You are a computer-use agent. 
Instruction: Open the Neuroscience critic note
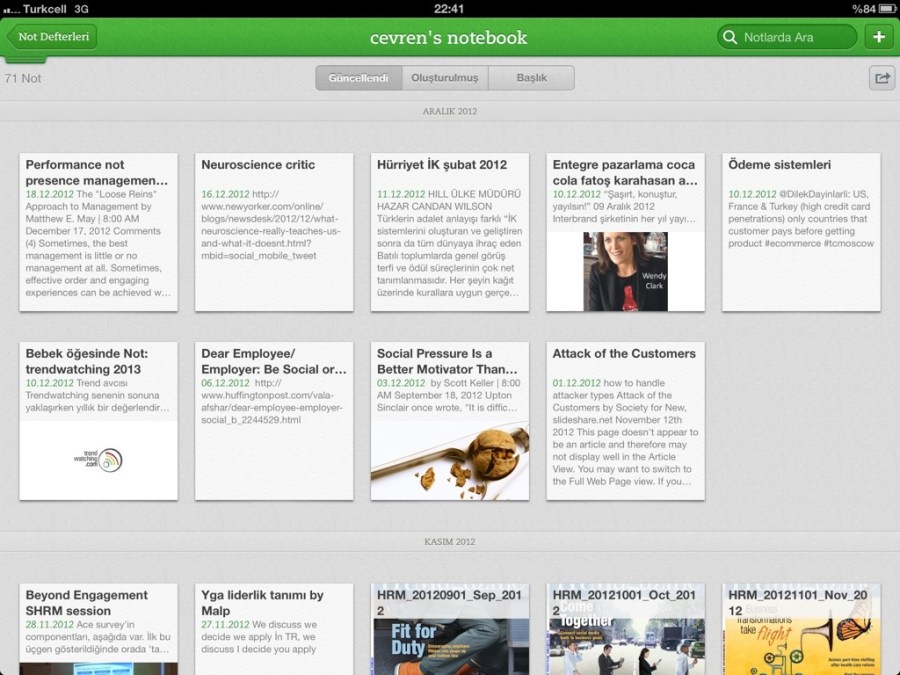click(x=274, y=232)
